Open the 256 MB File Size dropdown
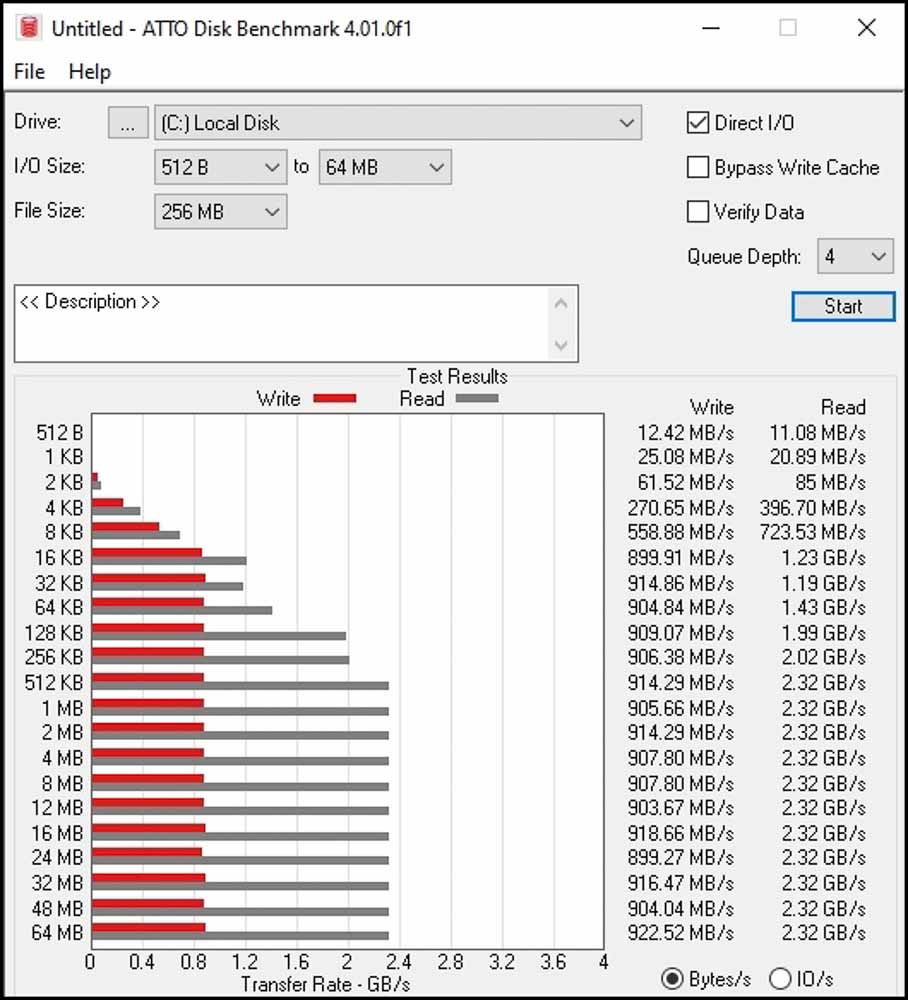The width and height of the screenshot is (908, 1000). (x=221, y=212)
